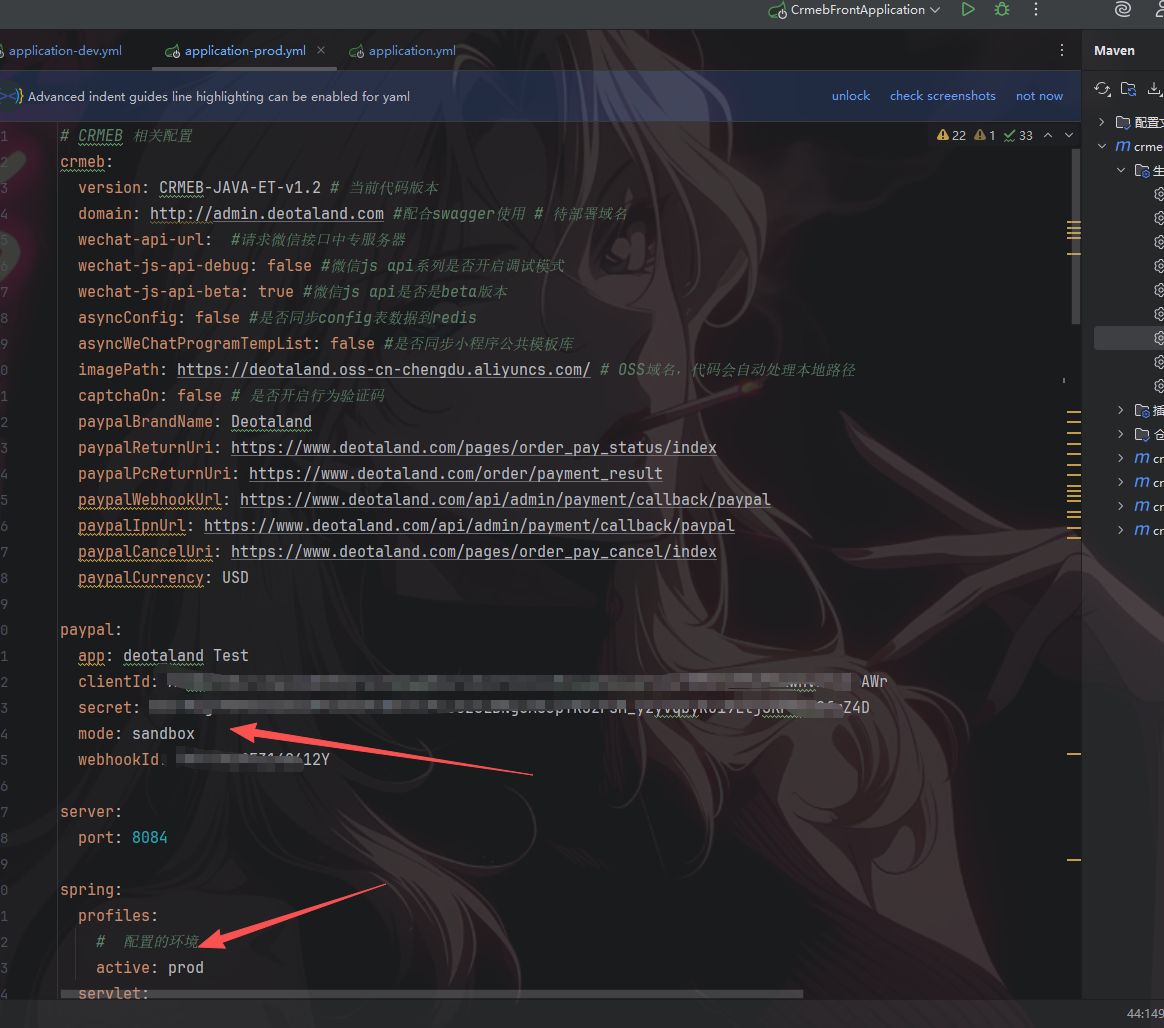The width and height of the screenshot is (1164, 1028).
Task: Click the swirl AI assistant icon
Action: [x=1122, y=10]
